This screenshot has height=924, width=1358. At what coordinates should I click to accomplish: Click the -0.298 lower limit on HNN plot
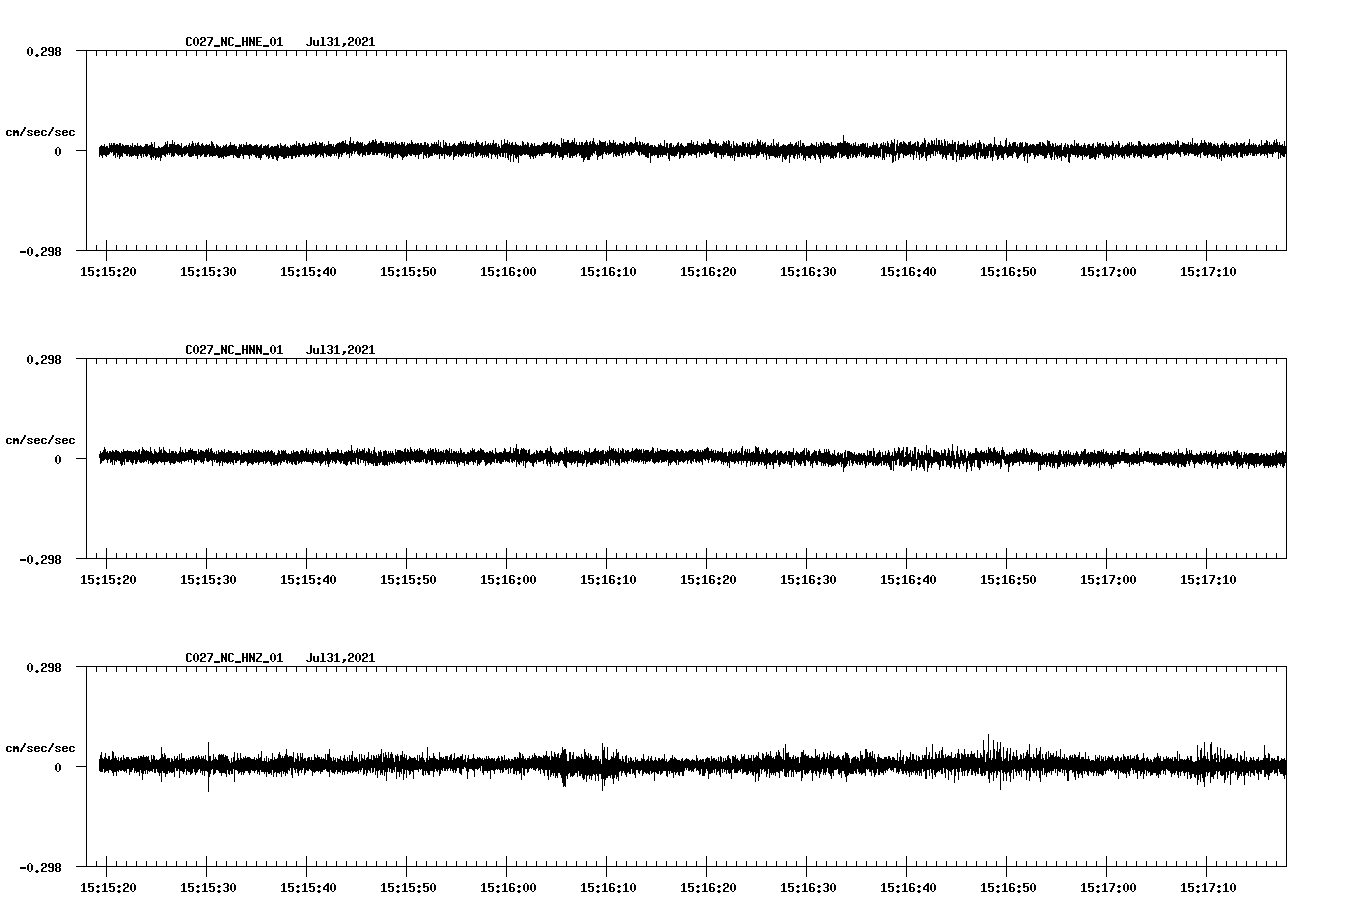(x=40, y=560)
